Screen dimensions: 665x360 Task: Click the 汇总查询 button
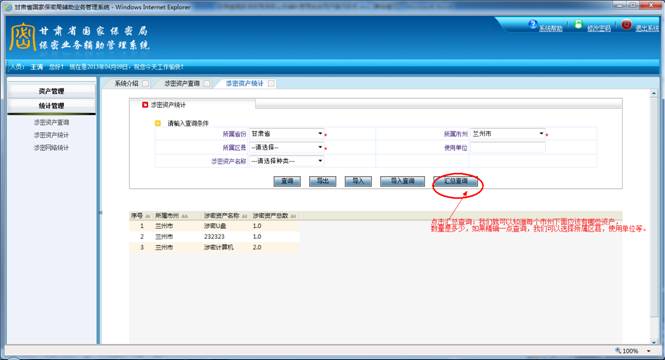coord(455,181)
